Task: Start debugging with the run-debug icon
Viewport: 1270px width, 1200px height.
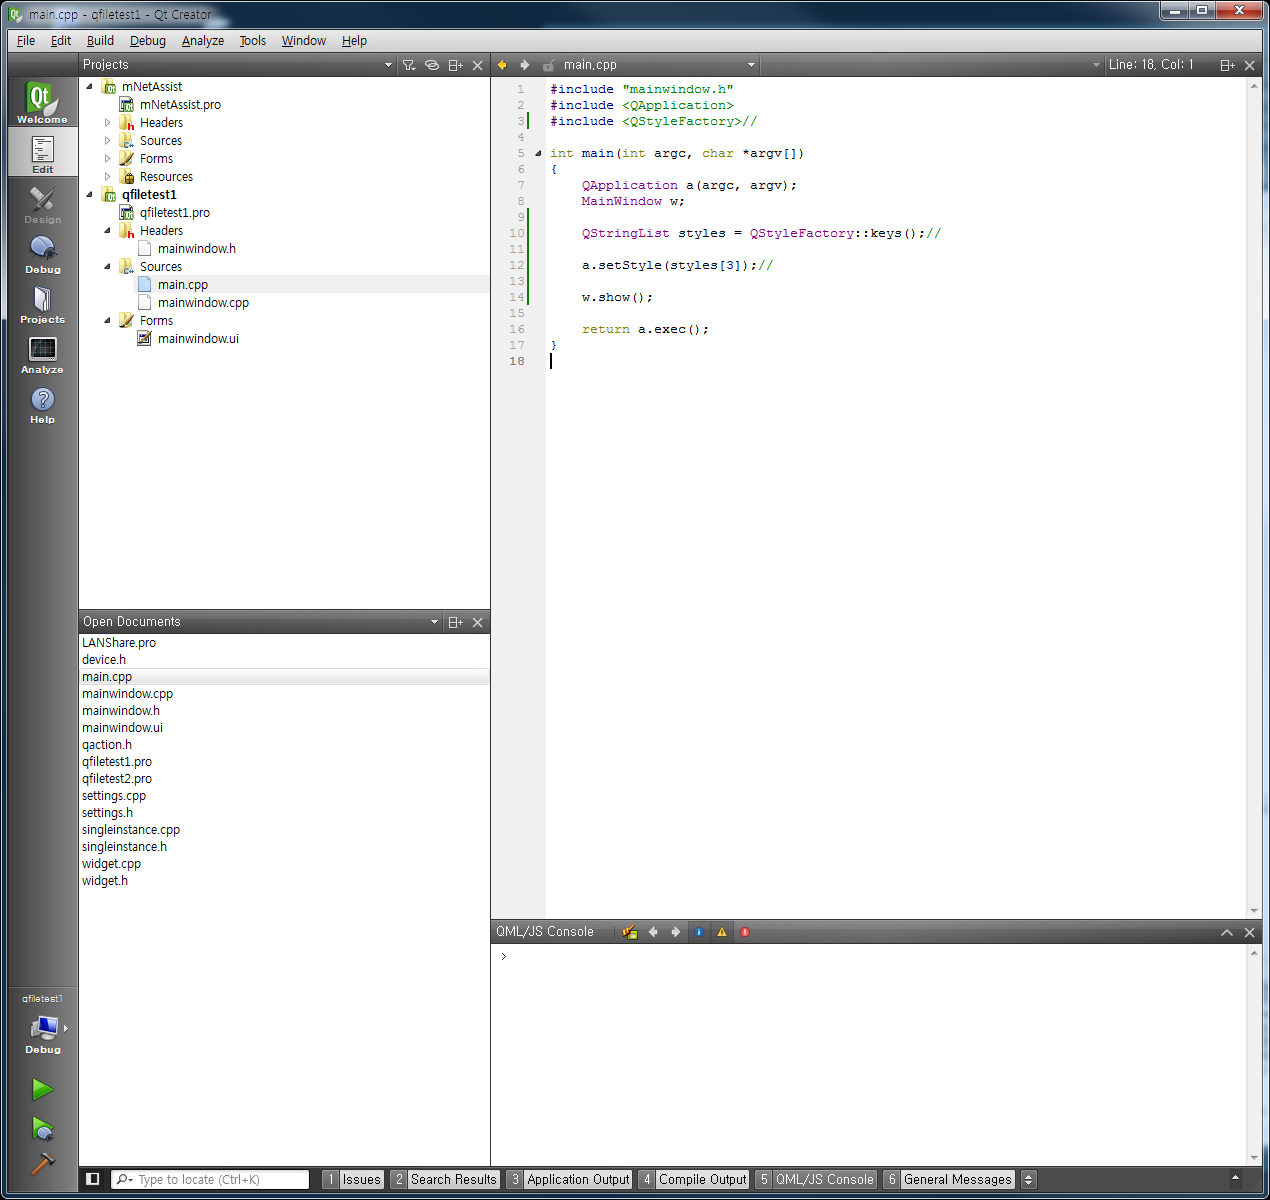Action: click(x=42, y=1128)
